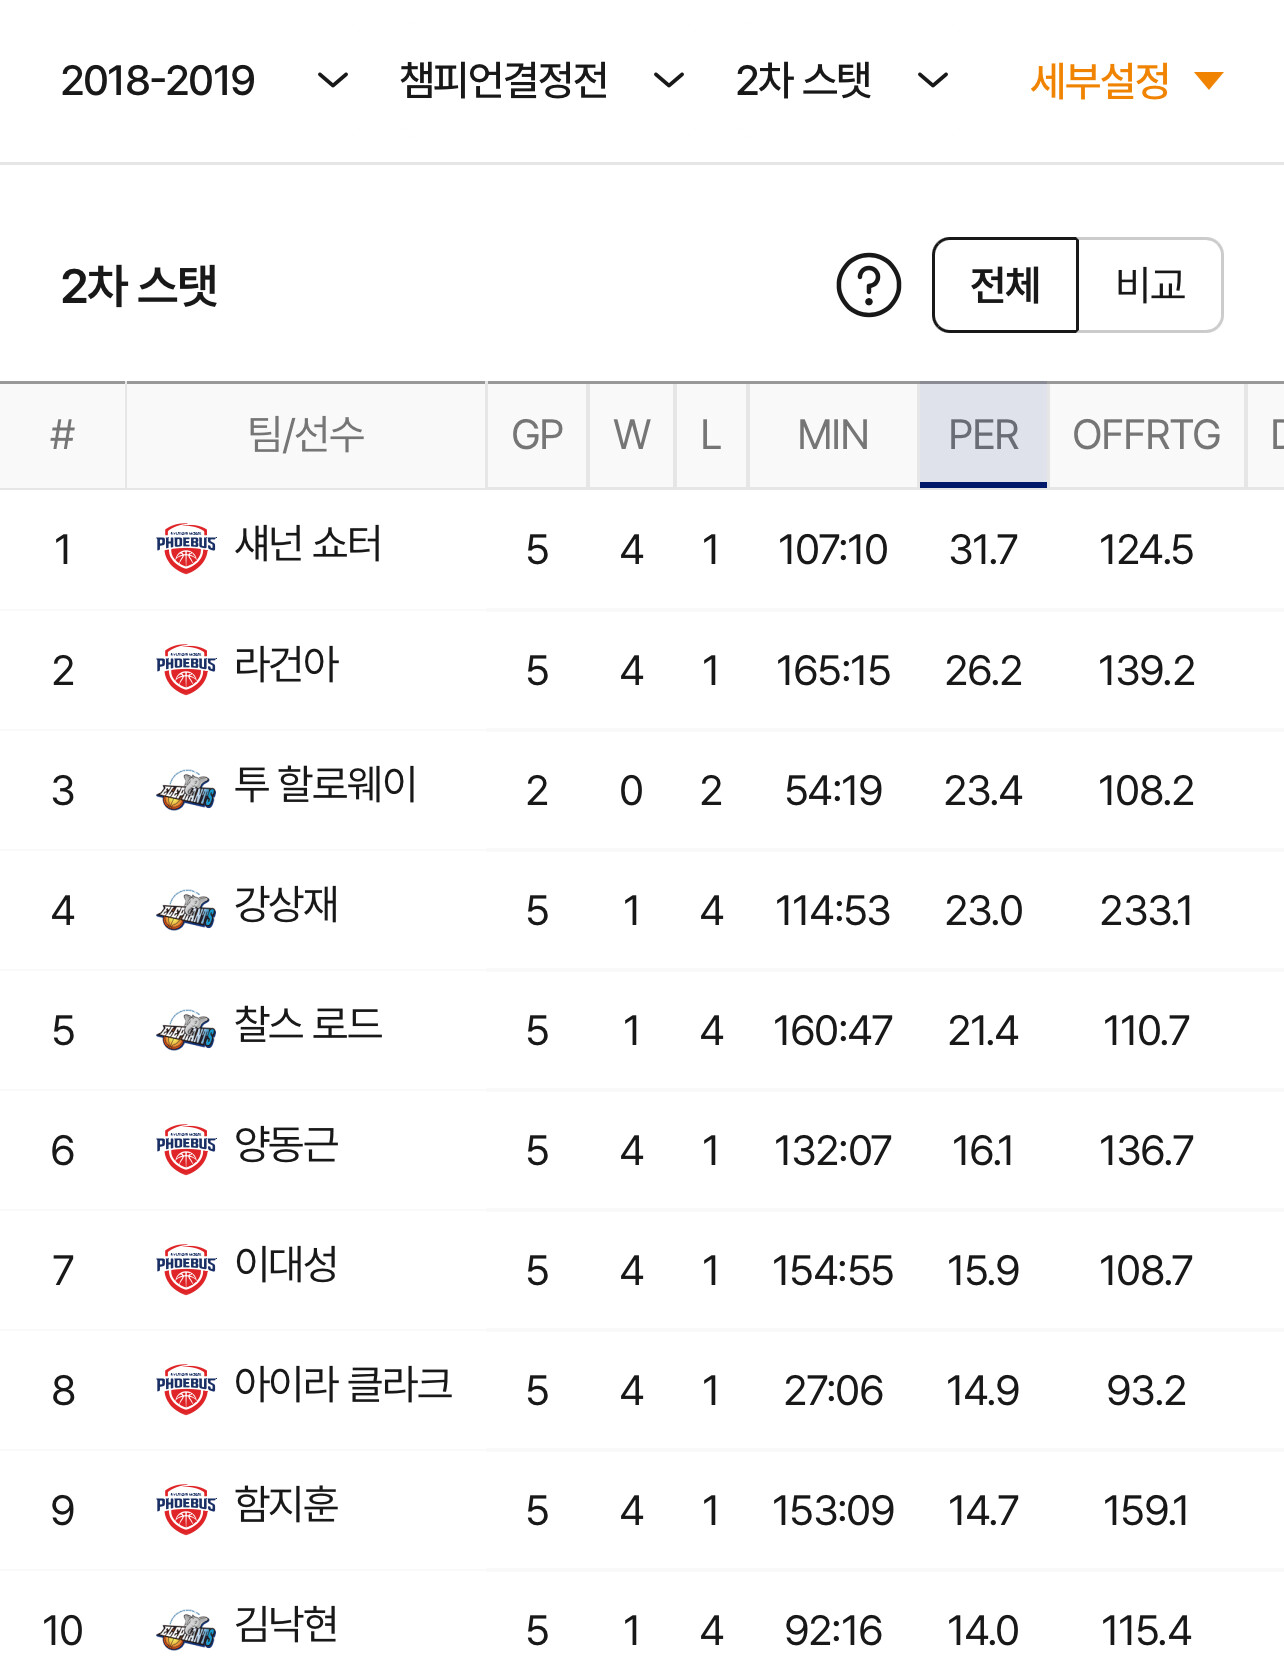
Task: Sort by the MIN column header
Action: (x=833, y=435)
